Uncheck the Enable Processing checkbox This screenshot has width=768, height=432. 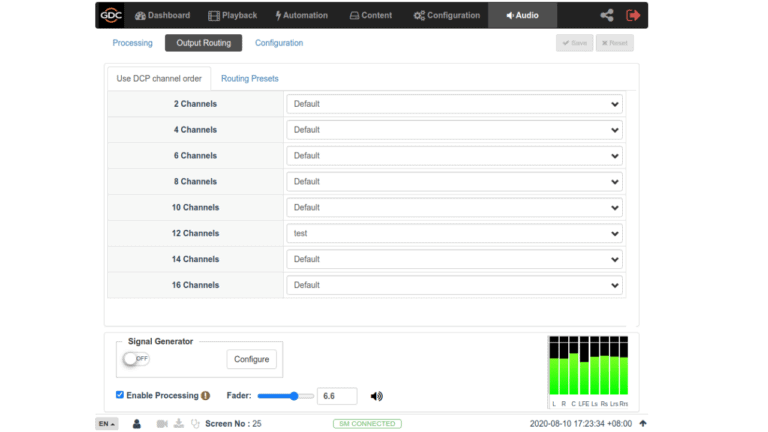(x=120, y=395)
